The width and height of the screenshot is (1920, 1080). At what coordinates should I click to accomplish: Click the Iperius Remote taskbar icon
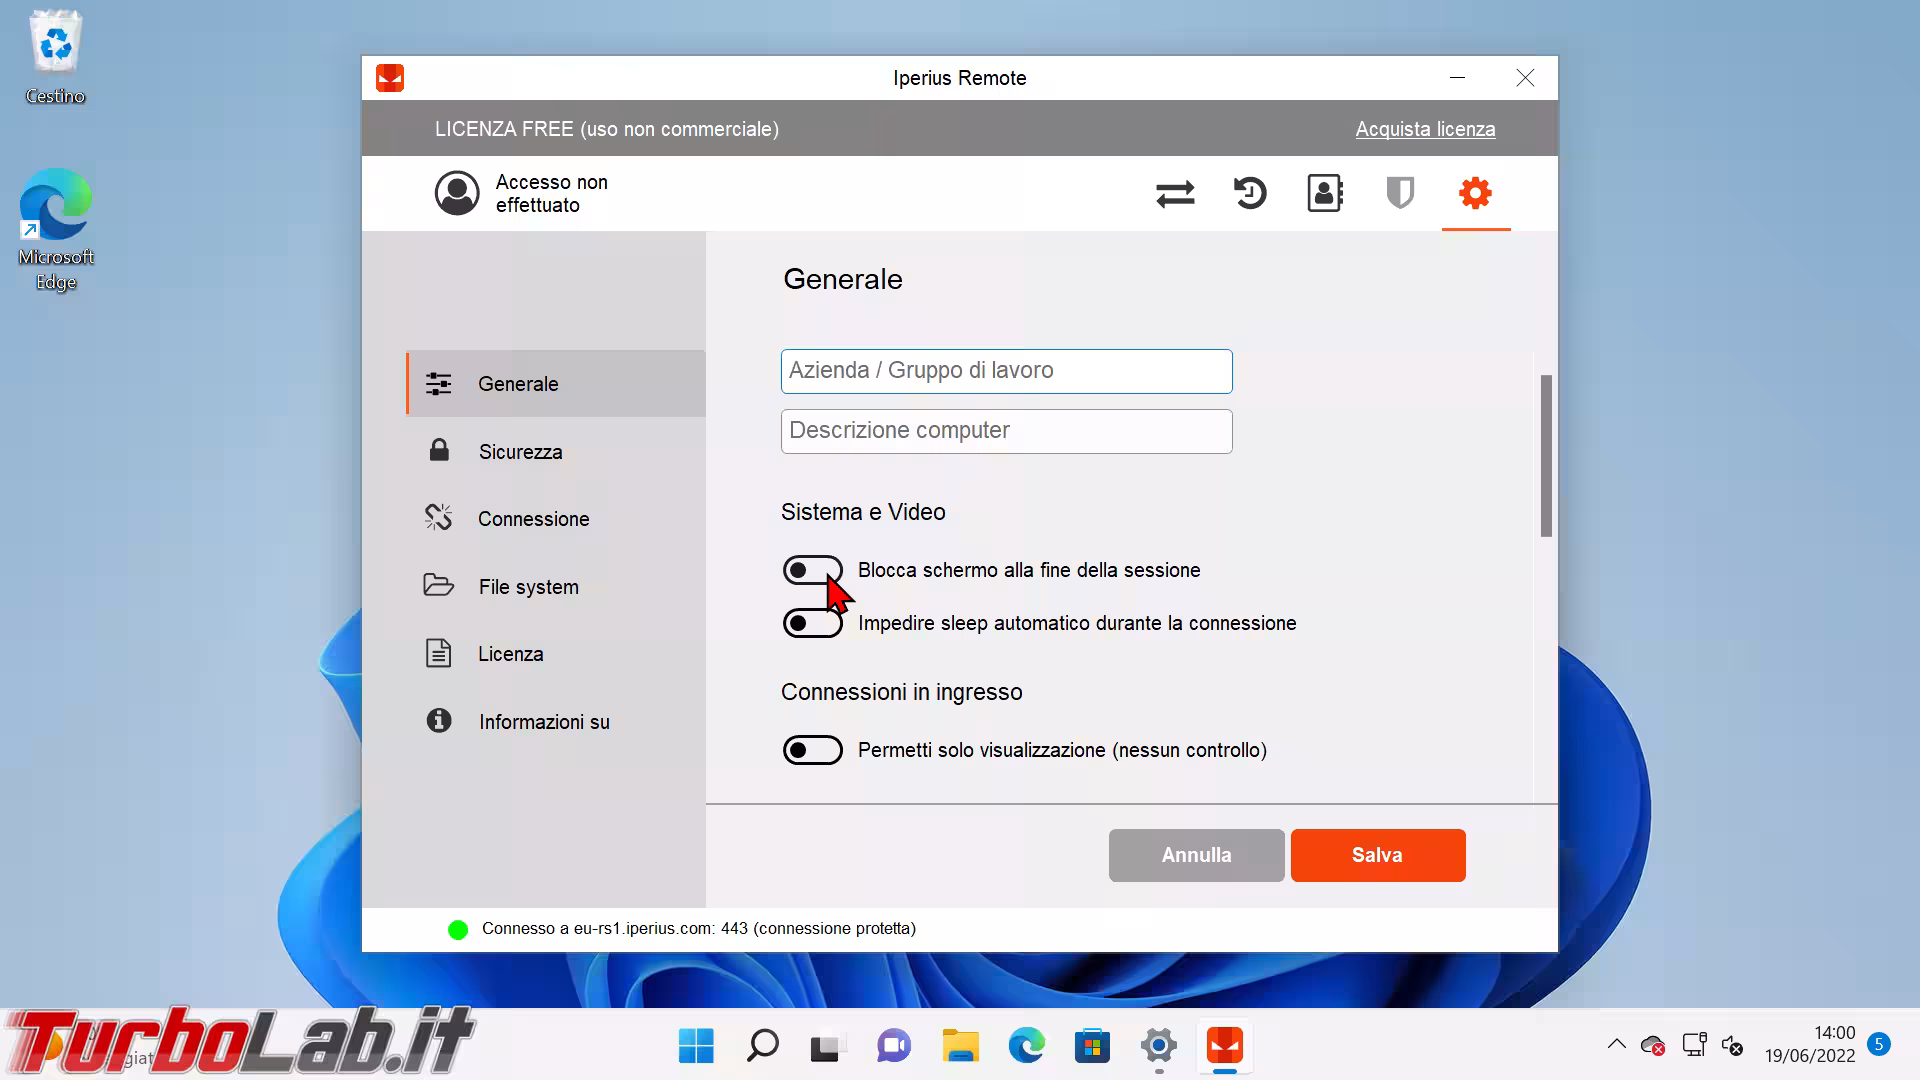[x=1224, y=1047]
